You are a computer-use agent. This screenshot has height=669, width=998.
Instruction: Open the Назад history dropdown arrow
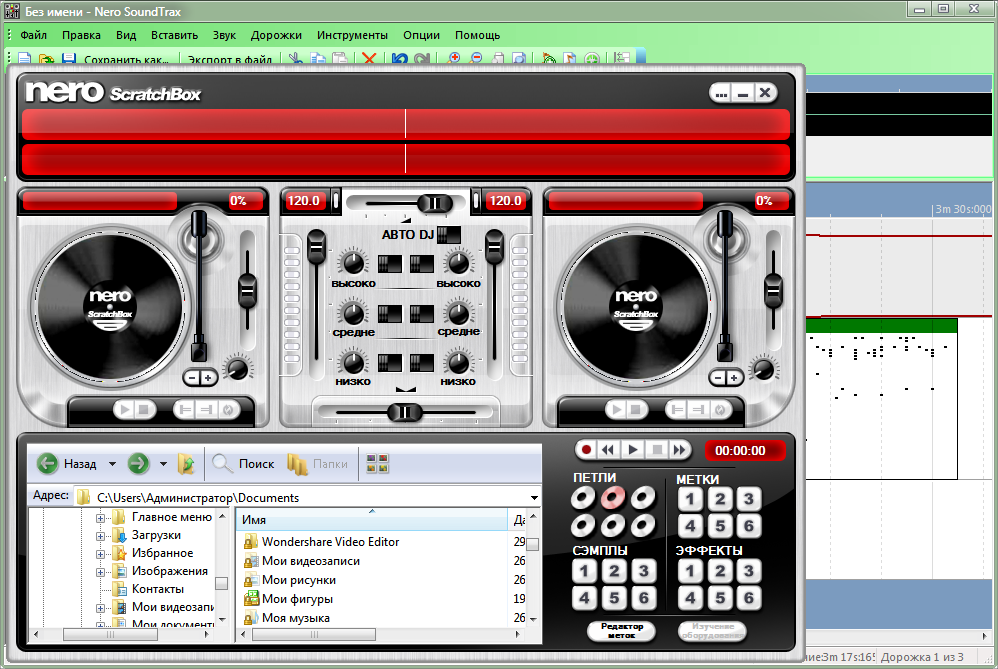pyautogui.click(x=112, y=464)
